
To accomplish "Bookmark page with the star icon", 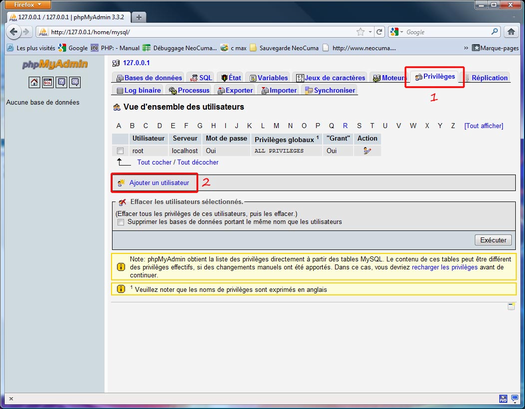I will coord(360,32).
